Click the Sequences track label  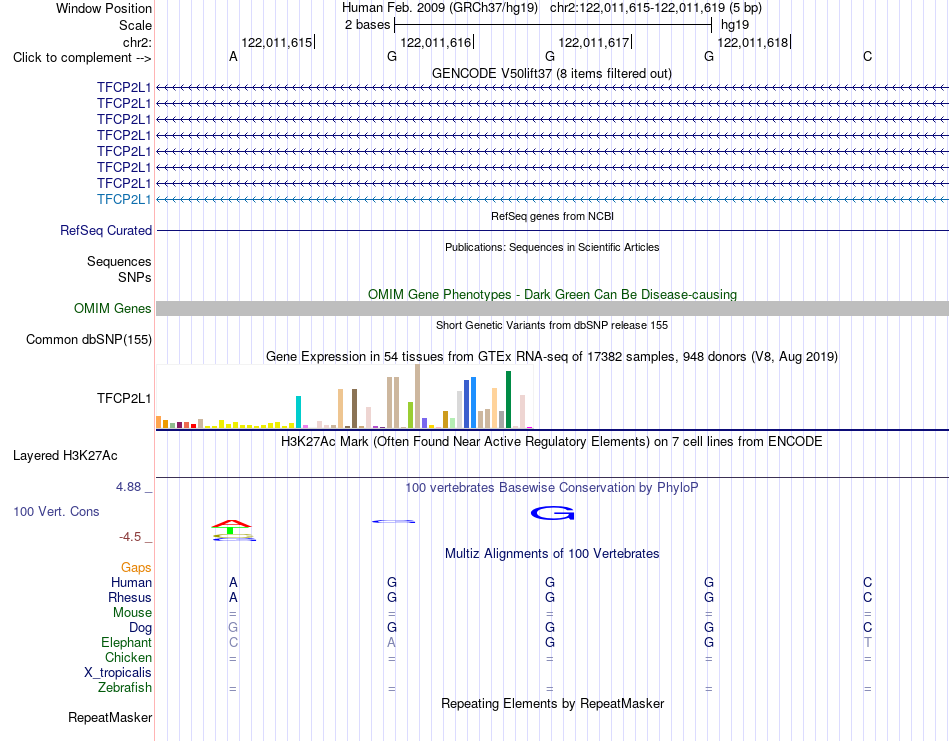click(x=119, y=261)
